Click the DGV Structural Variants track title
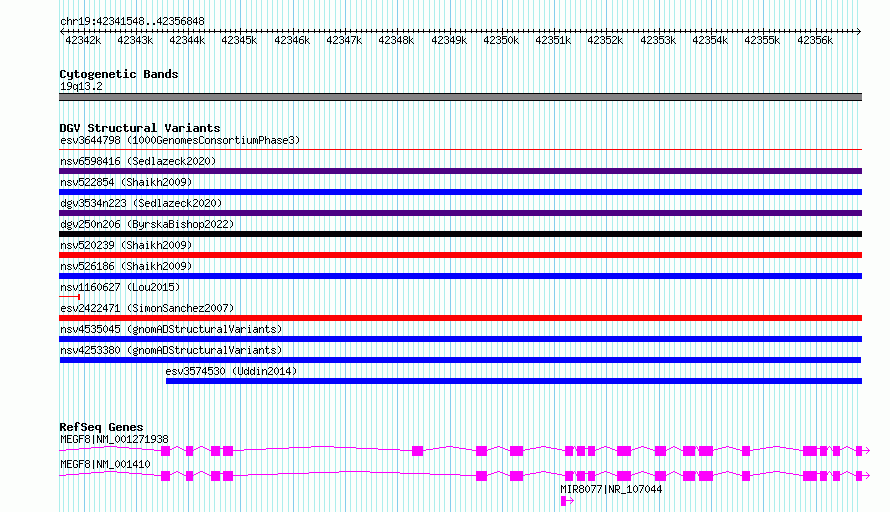The image size is (890, 512). [140, 128]
